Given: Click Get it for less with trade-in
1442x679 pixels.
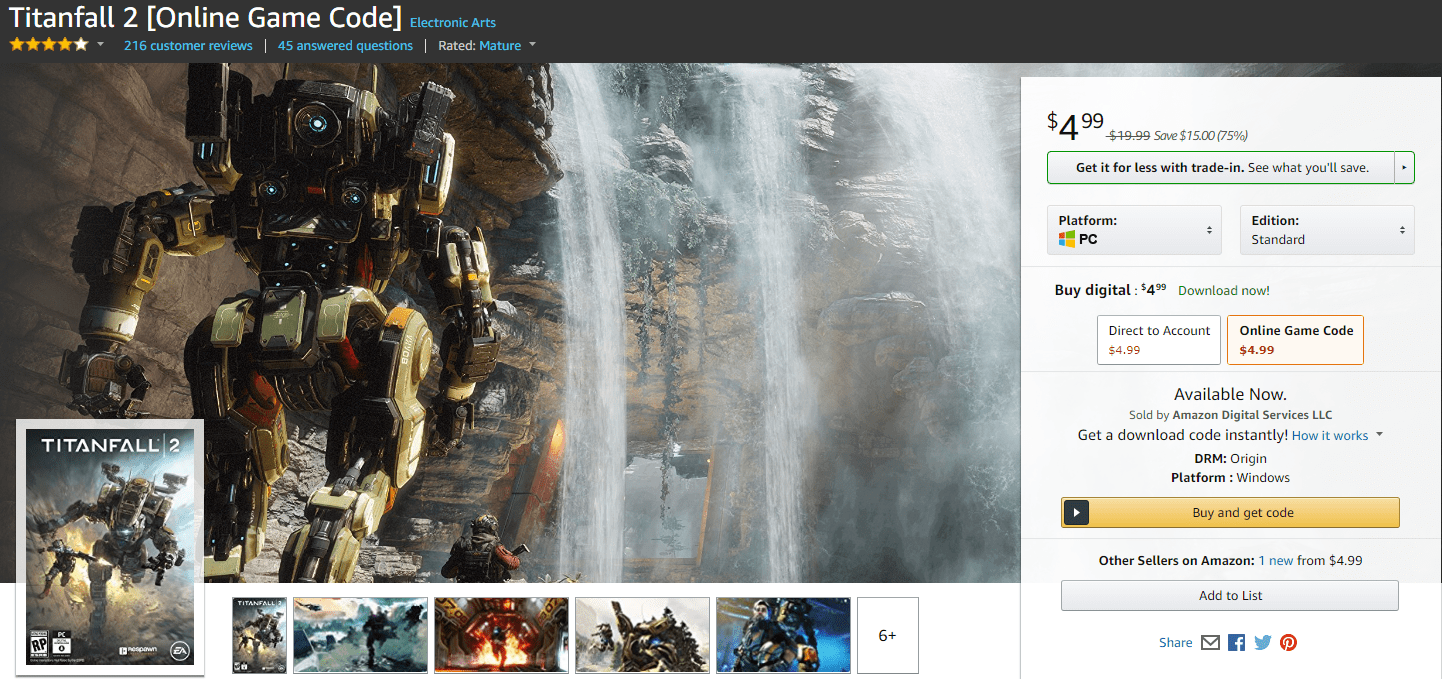Looking at the screenshot, I should coord(1221,168).
